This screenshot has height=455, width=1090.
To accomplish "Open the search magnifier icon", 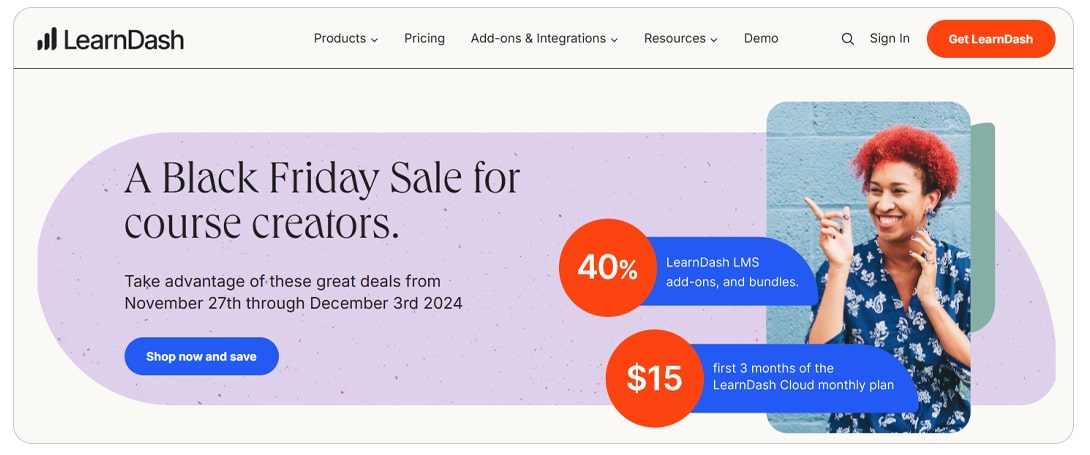I will tap(847, 39).
